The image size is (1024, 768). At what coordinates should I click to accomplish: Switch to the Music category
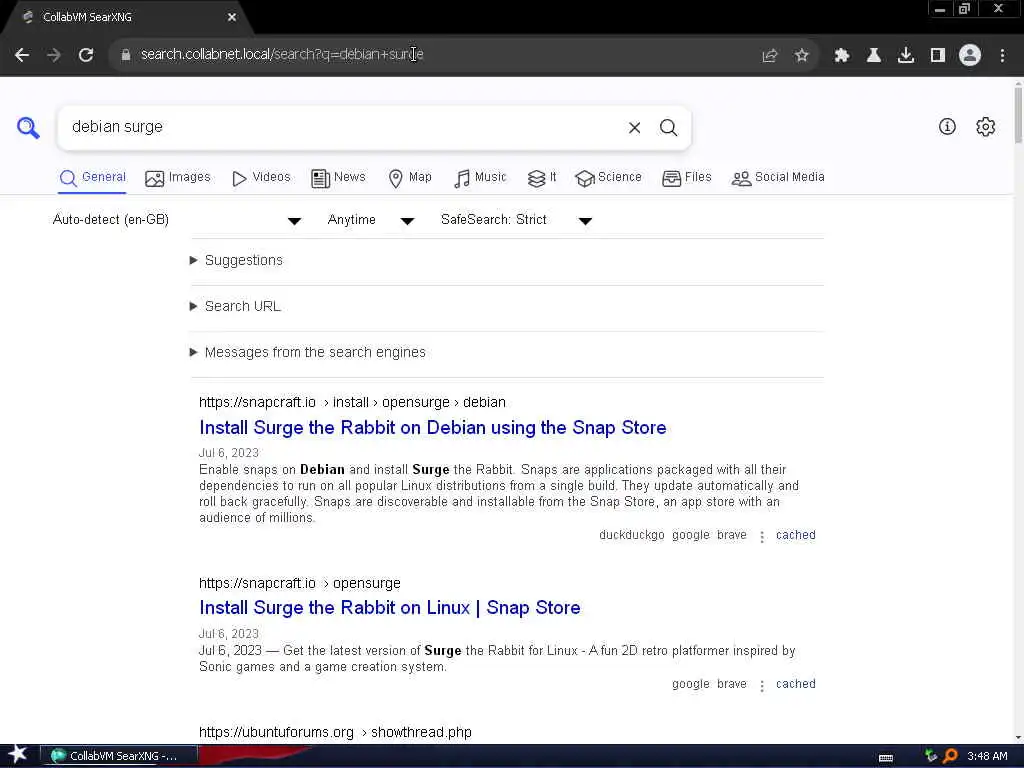(x=480, y=178)
